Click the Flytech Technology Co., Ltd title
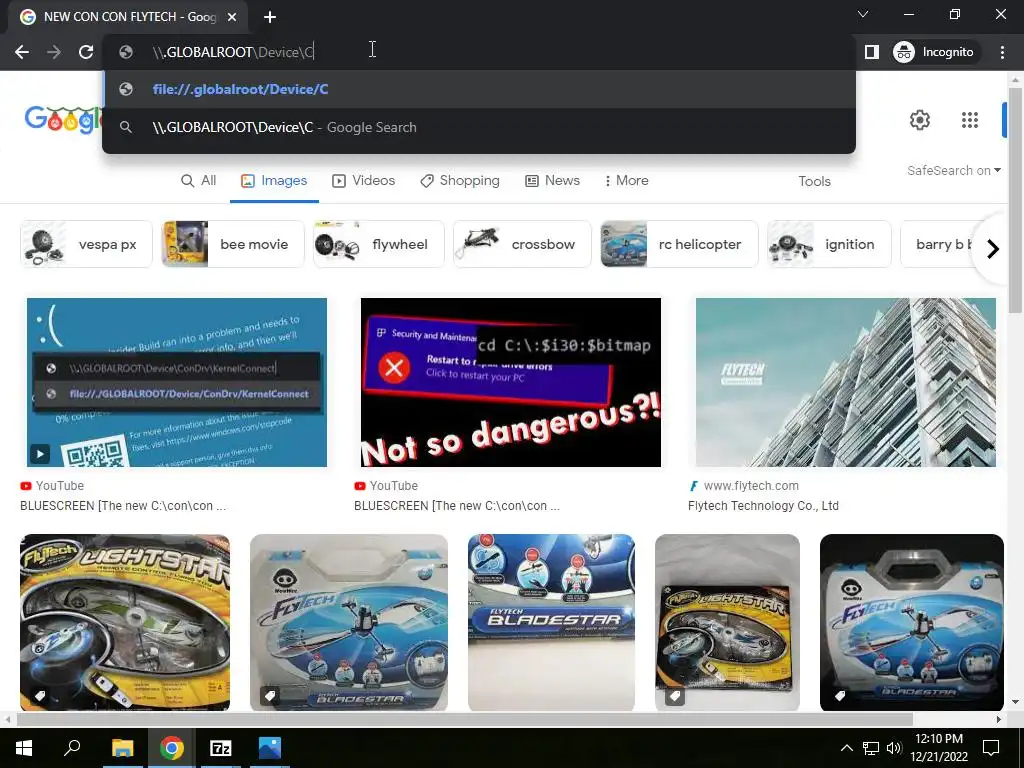This screenshot has width=1024, height=768. [x=763, y=505]
